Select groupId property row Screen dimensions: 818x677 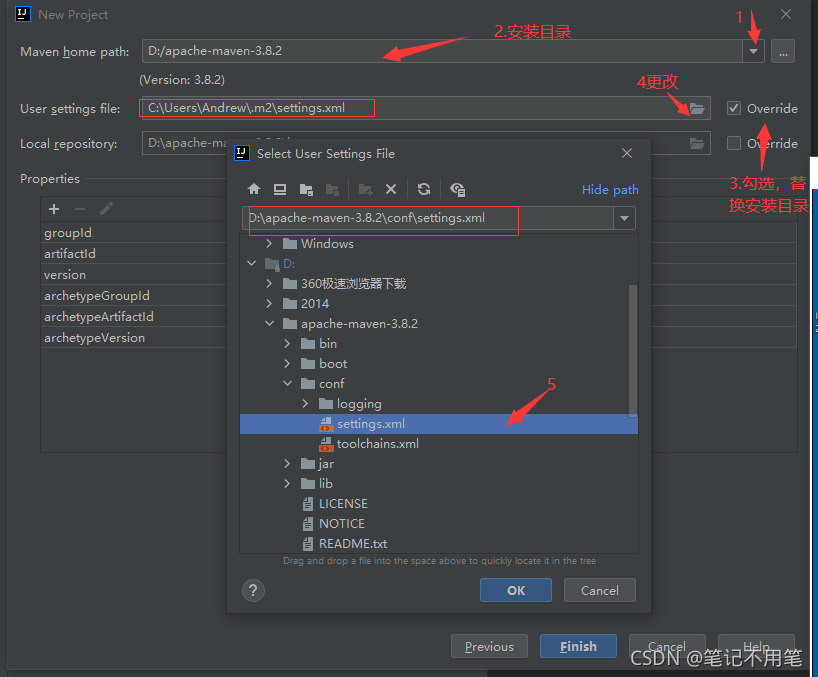point(136,233)
